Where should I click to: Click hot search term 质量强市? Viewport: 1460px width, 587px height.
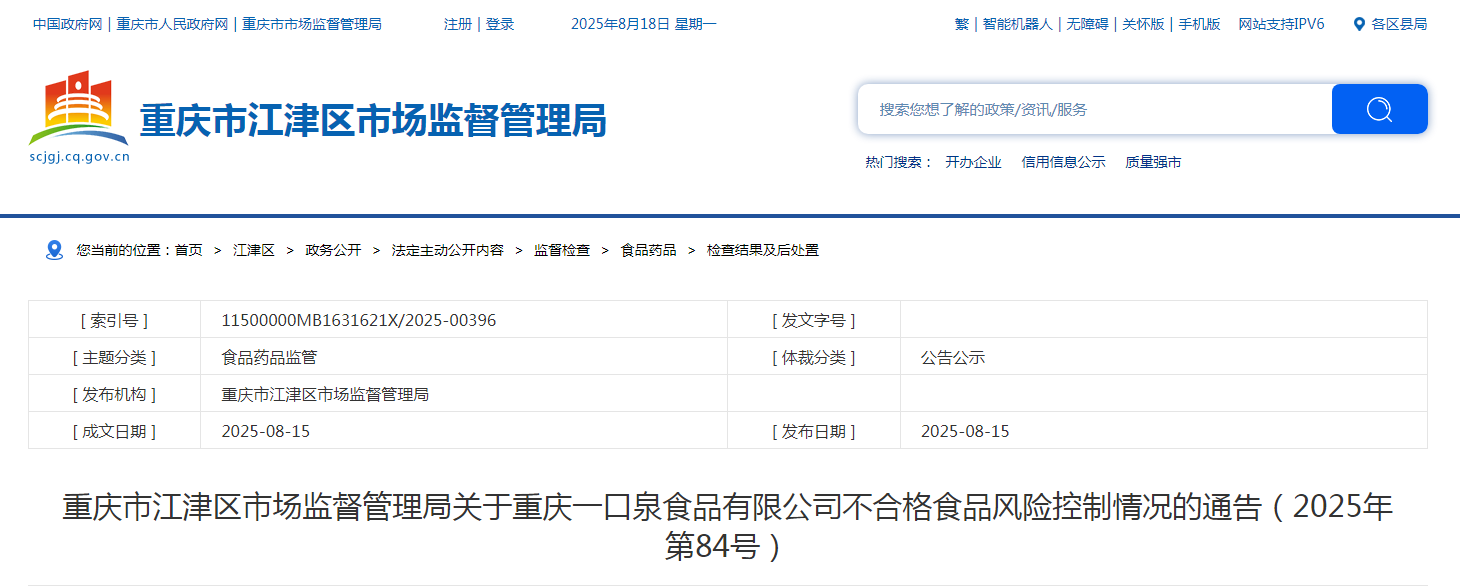tap(1153, 162)
